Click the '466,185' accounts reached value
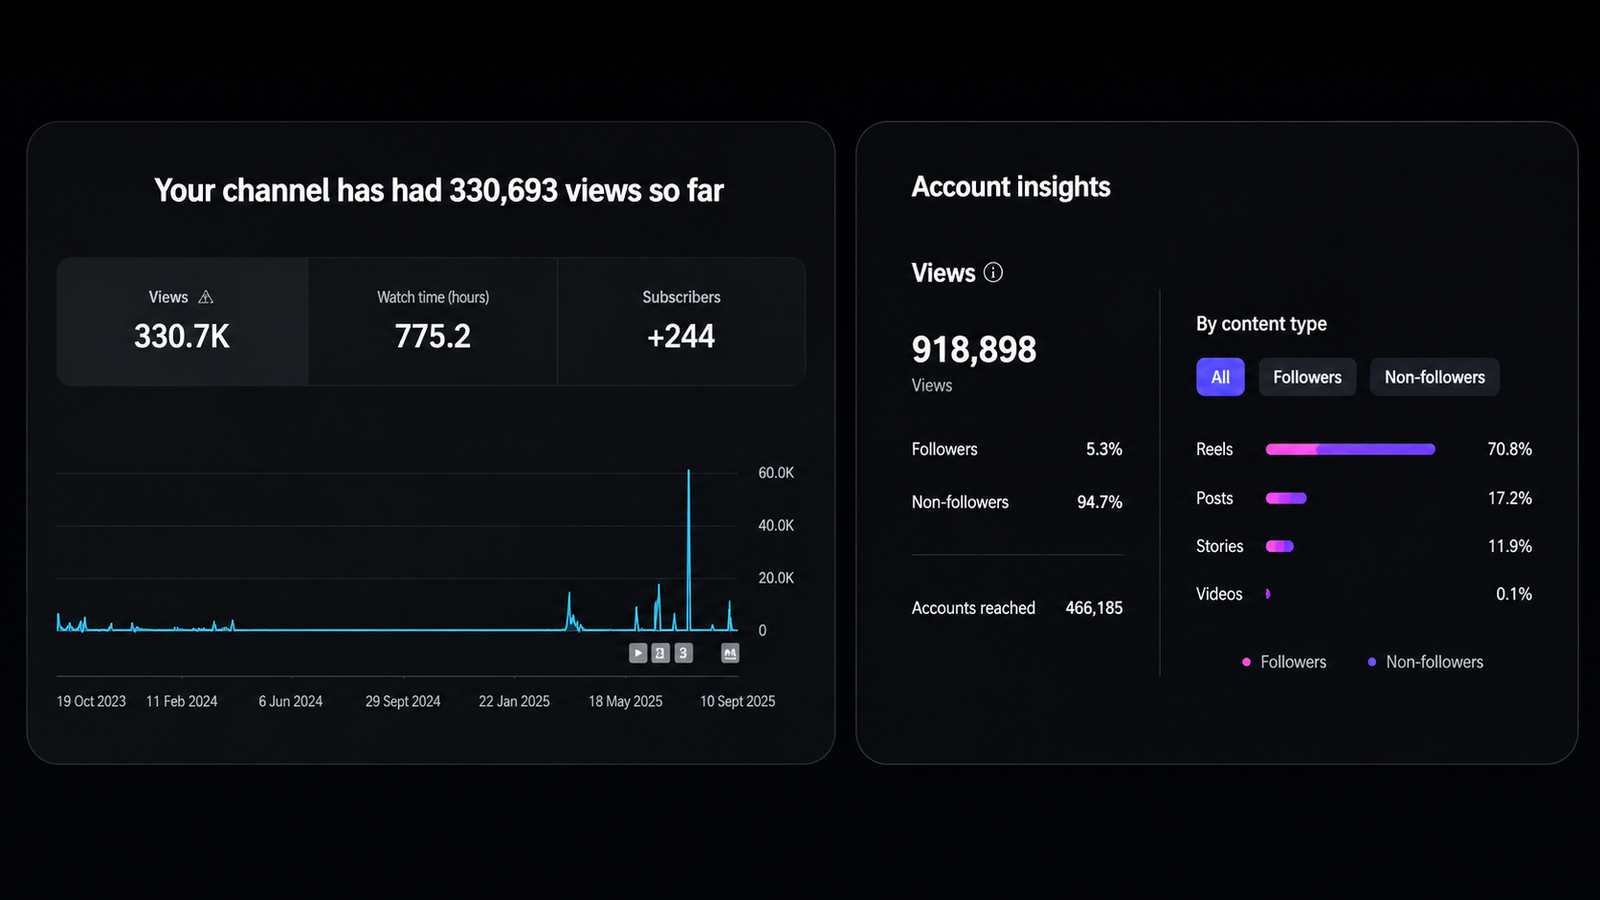Image resolution: width=1600 pixels, height=900 pixels. click(x=1094, y=608)
